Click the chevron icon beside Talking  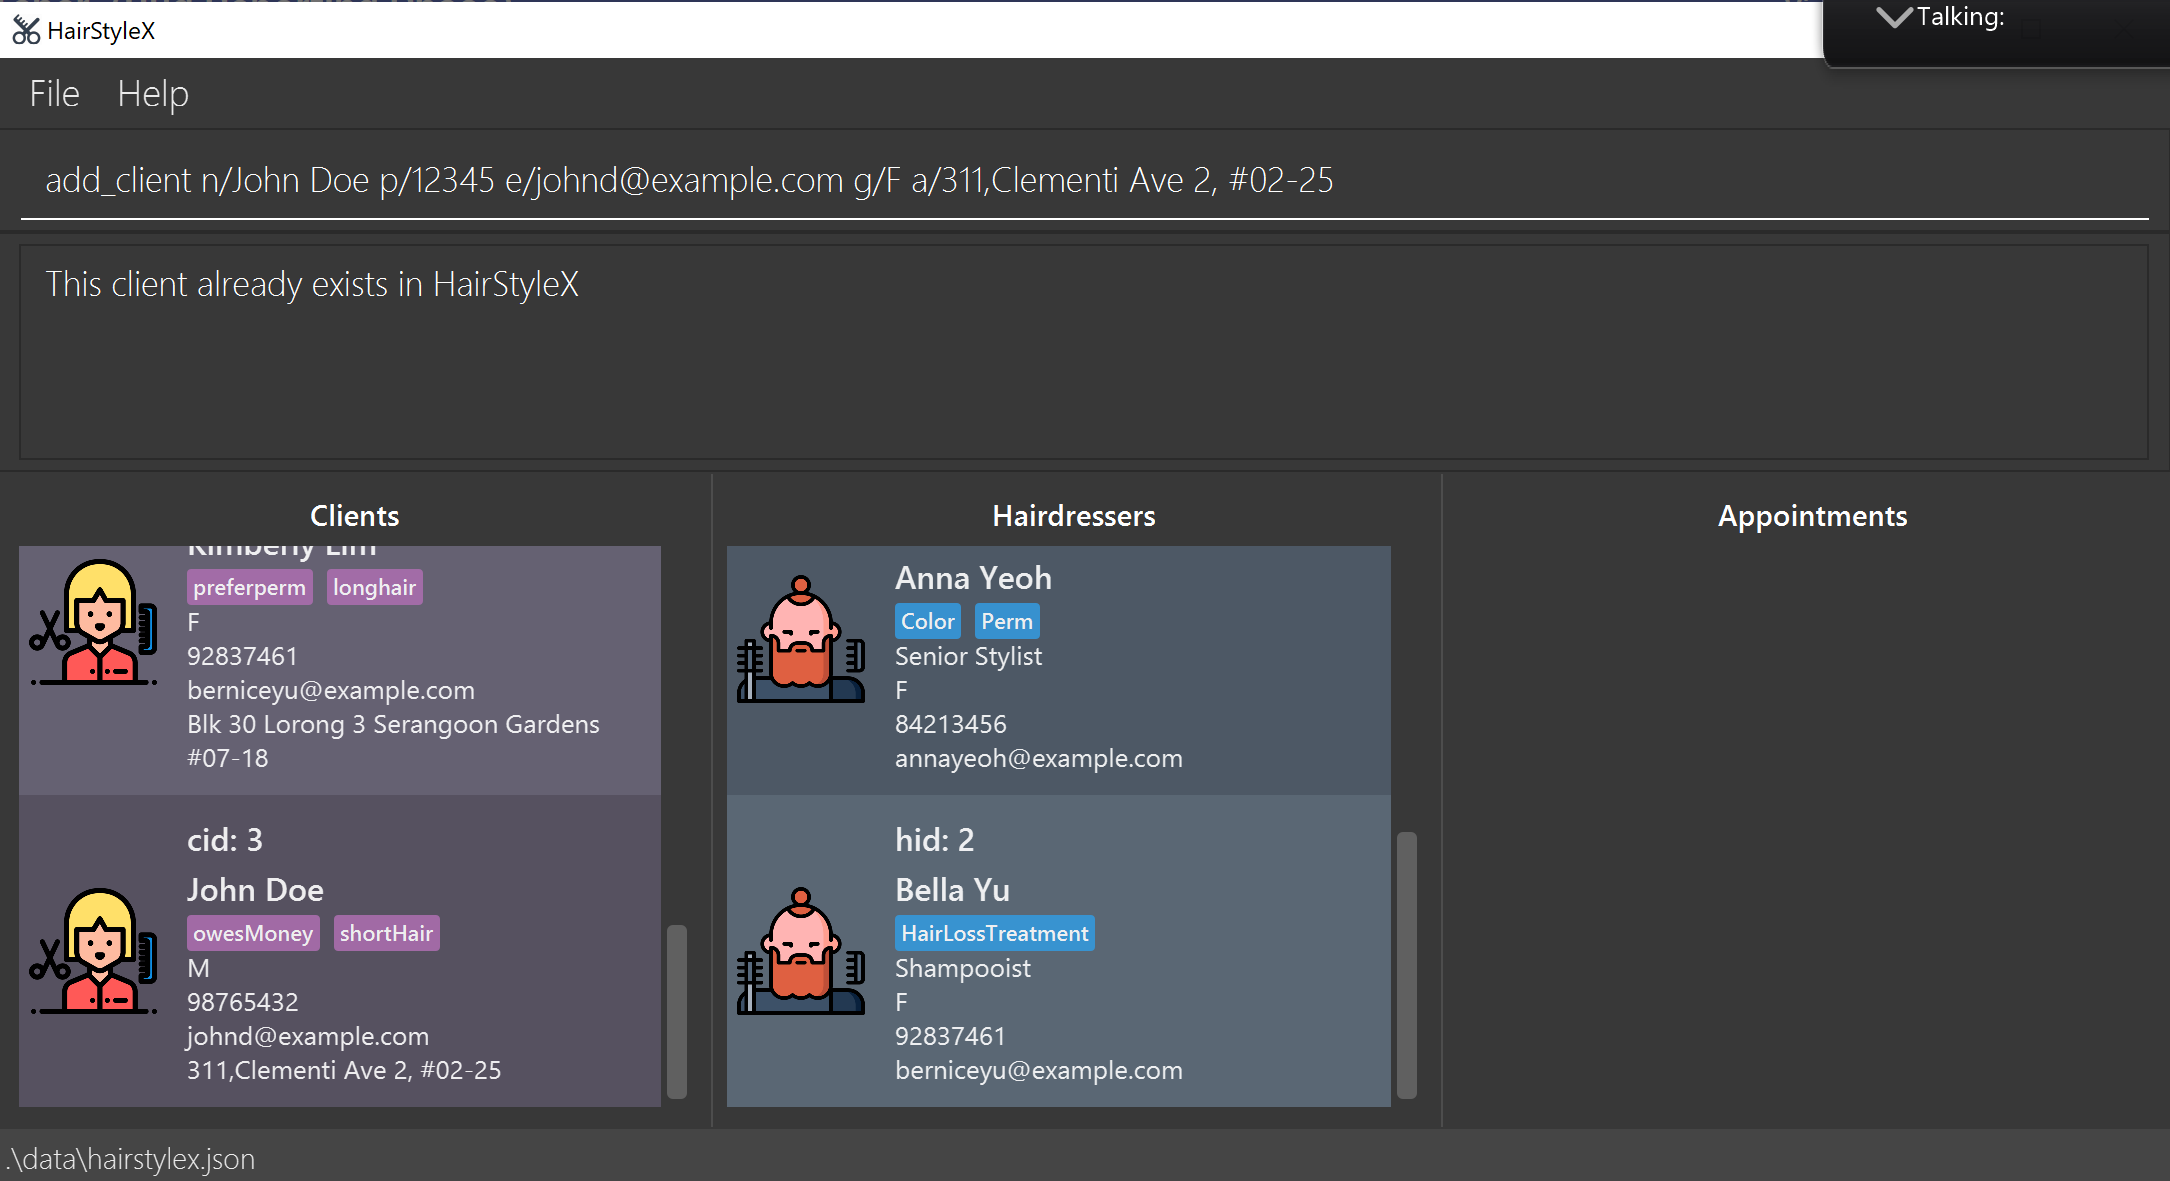pyautogui.click(x=1893, y=17)
